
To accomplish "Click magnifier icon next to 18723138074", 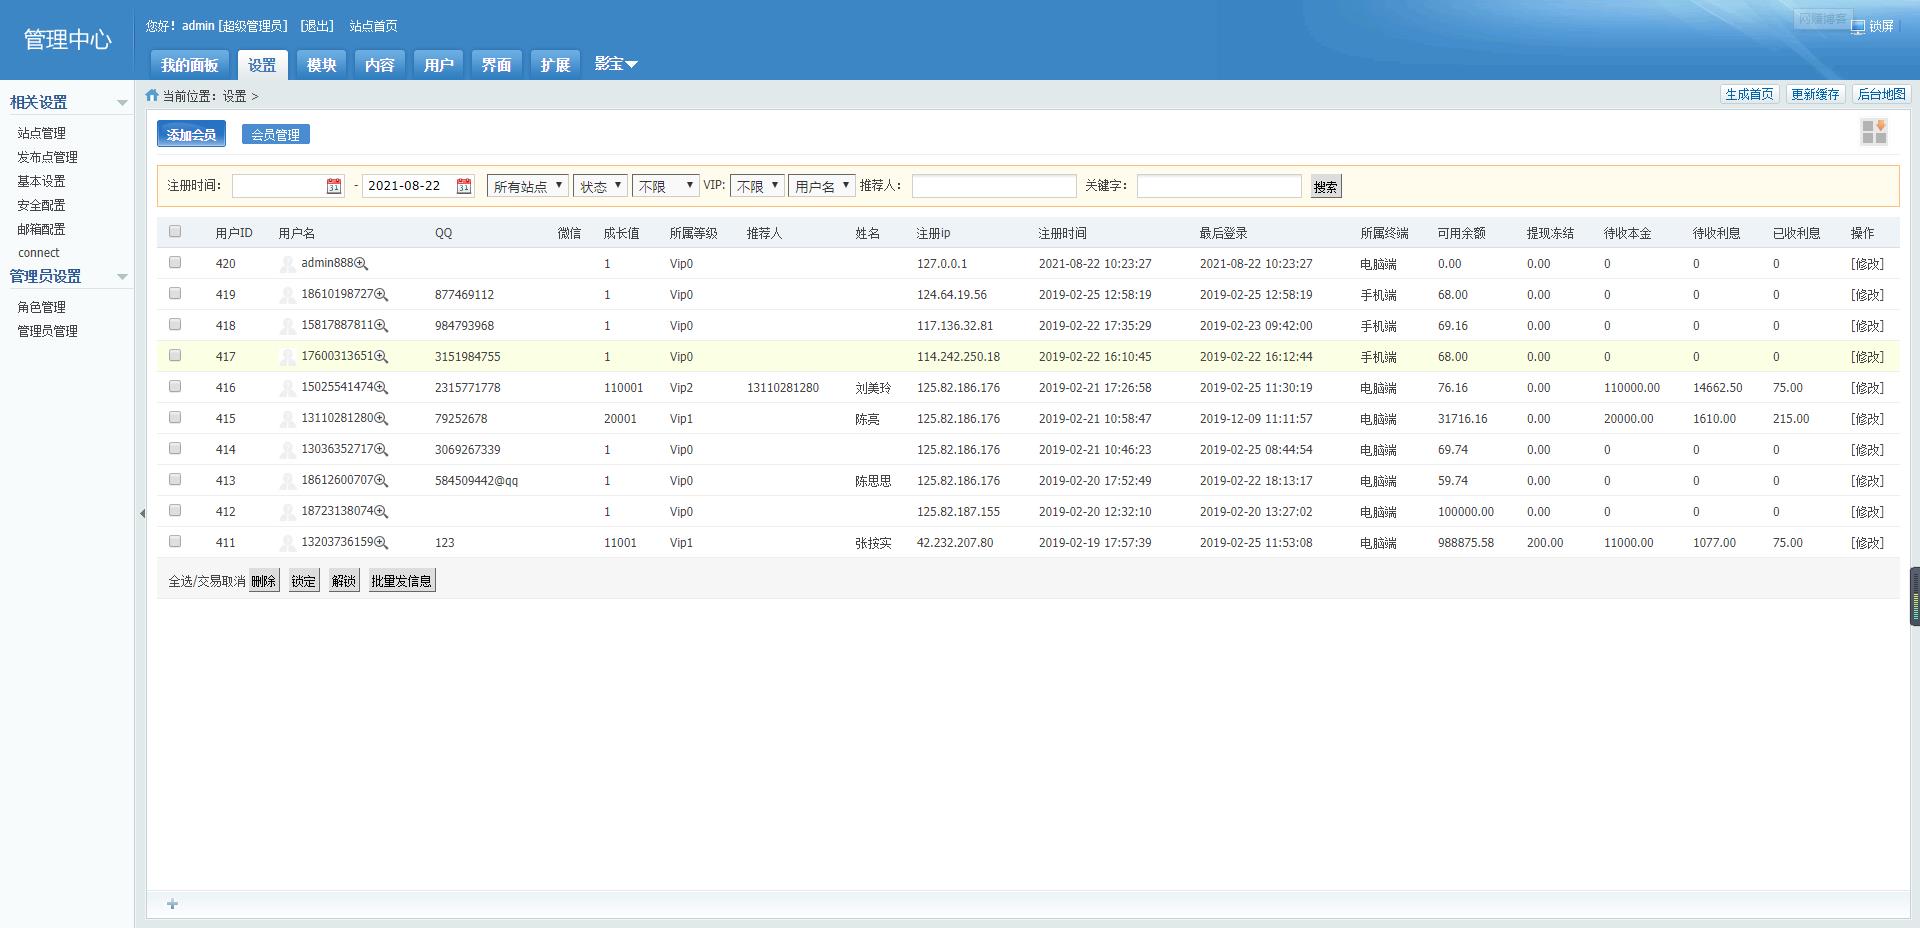I will pos(382,512).
